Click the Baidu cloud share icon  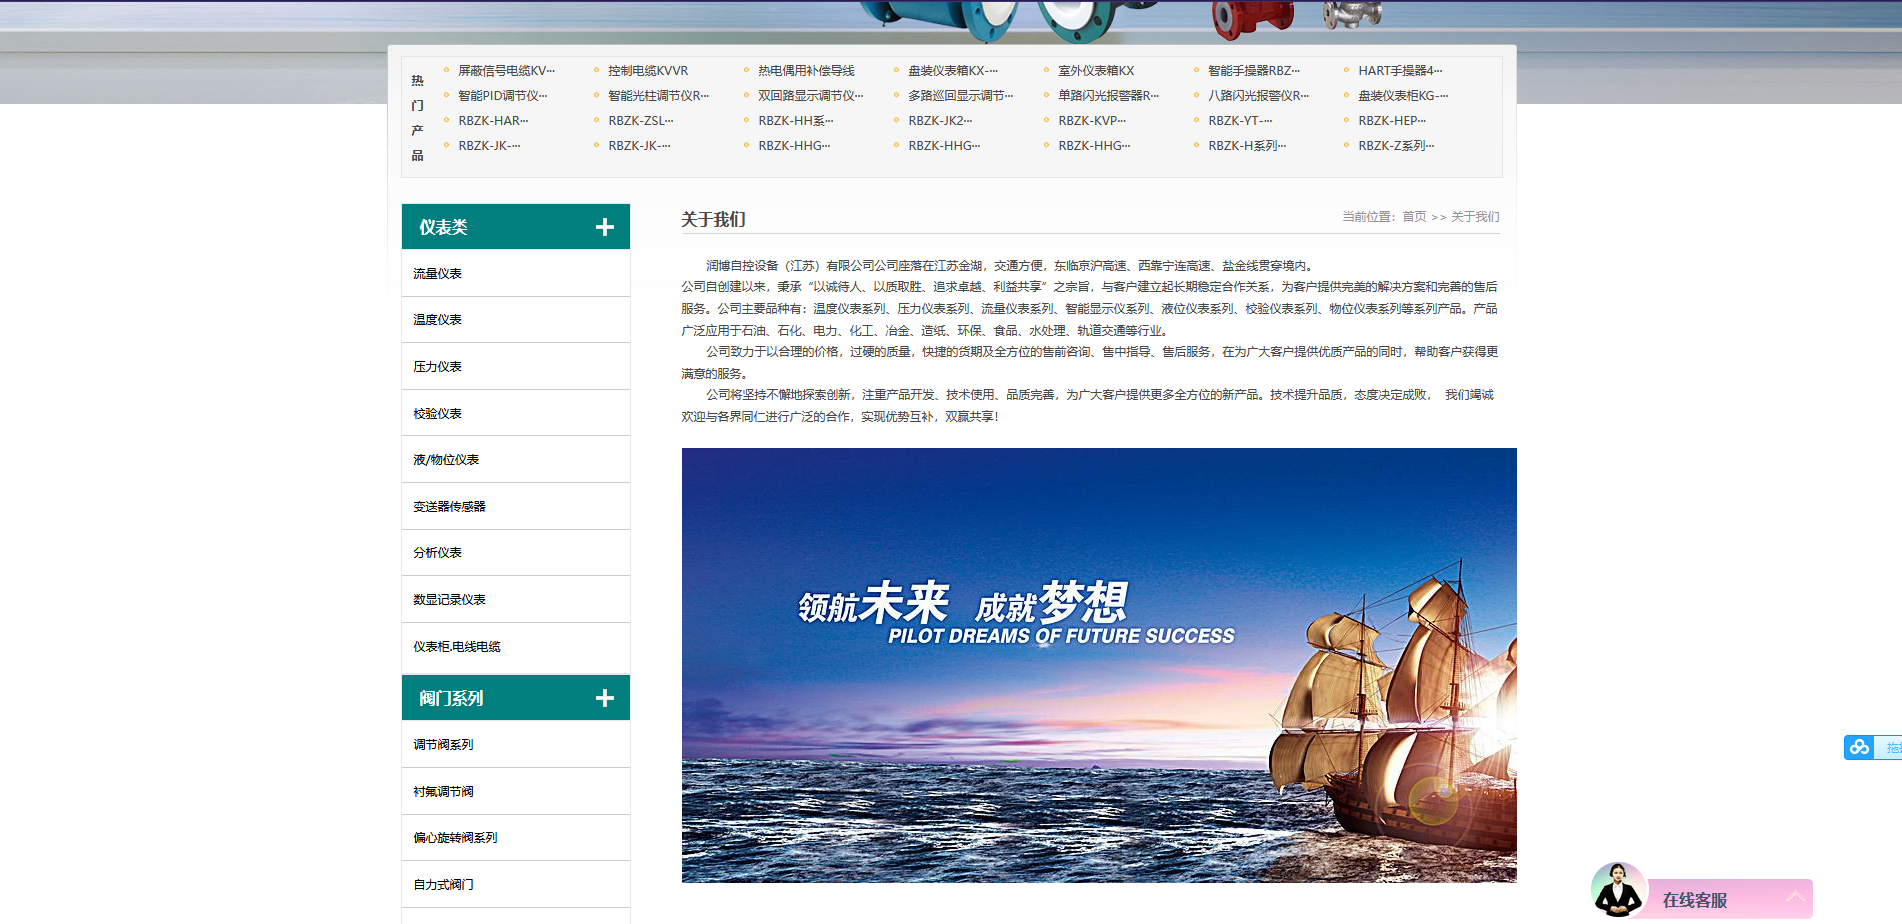1859,747
